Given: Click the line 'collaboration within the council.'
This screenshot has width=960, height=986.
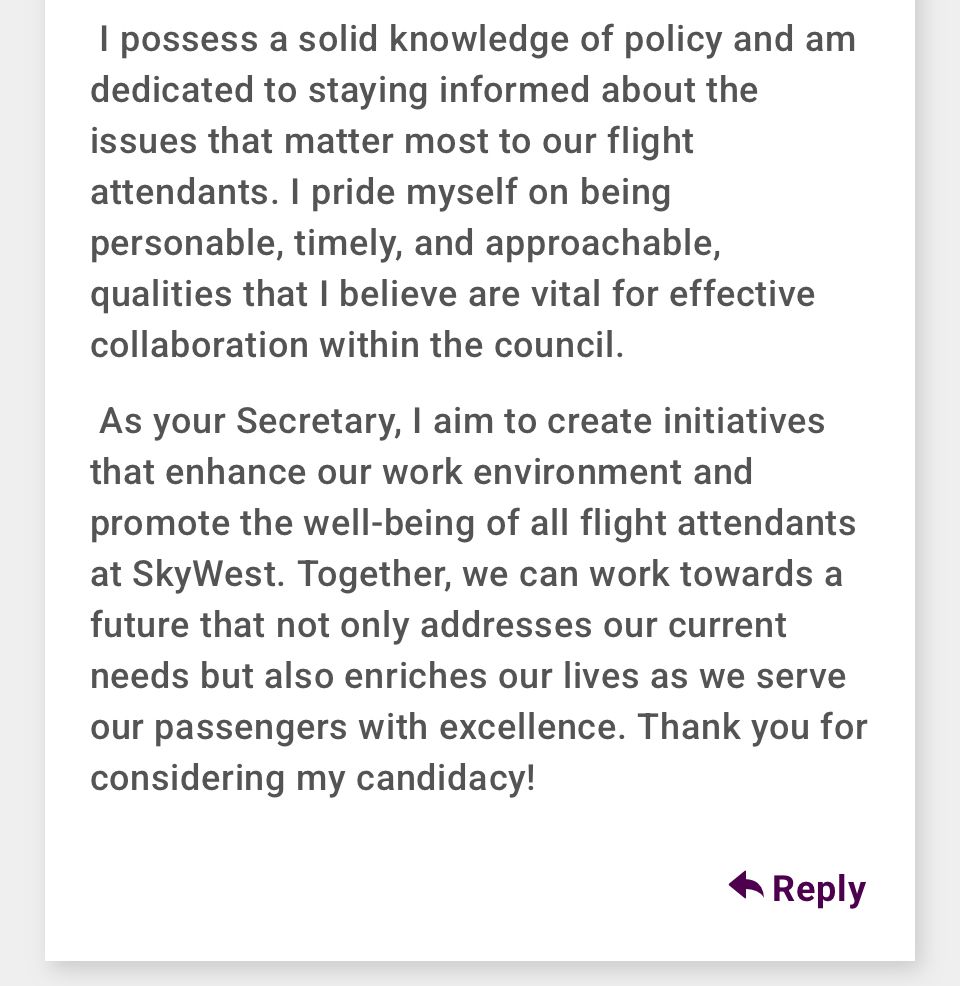Looking at the screenshot, I should 357,345.
